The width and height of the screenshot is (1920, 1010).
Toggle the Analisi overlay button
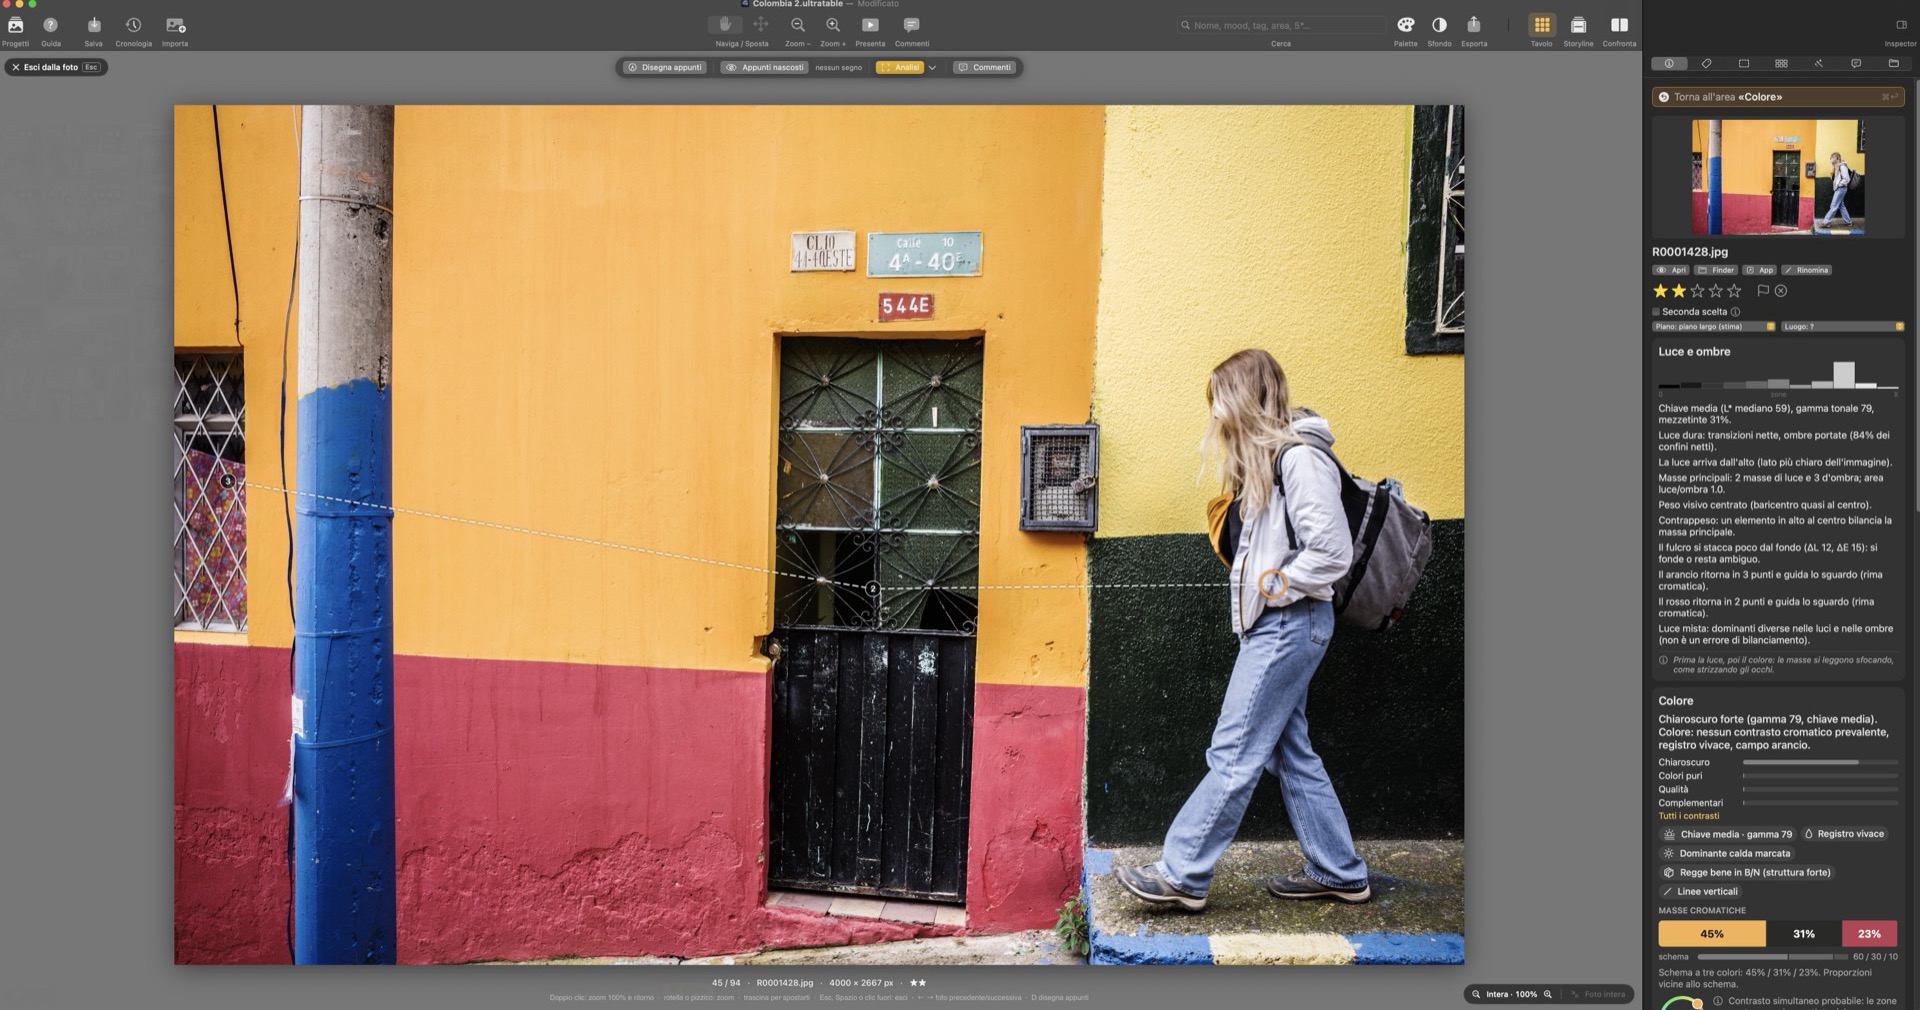(x=900, y=68)
